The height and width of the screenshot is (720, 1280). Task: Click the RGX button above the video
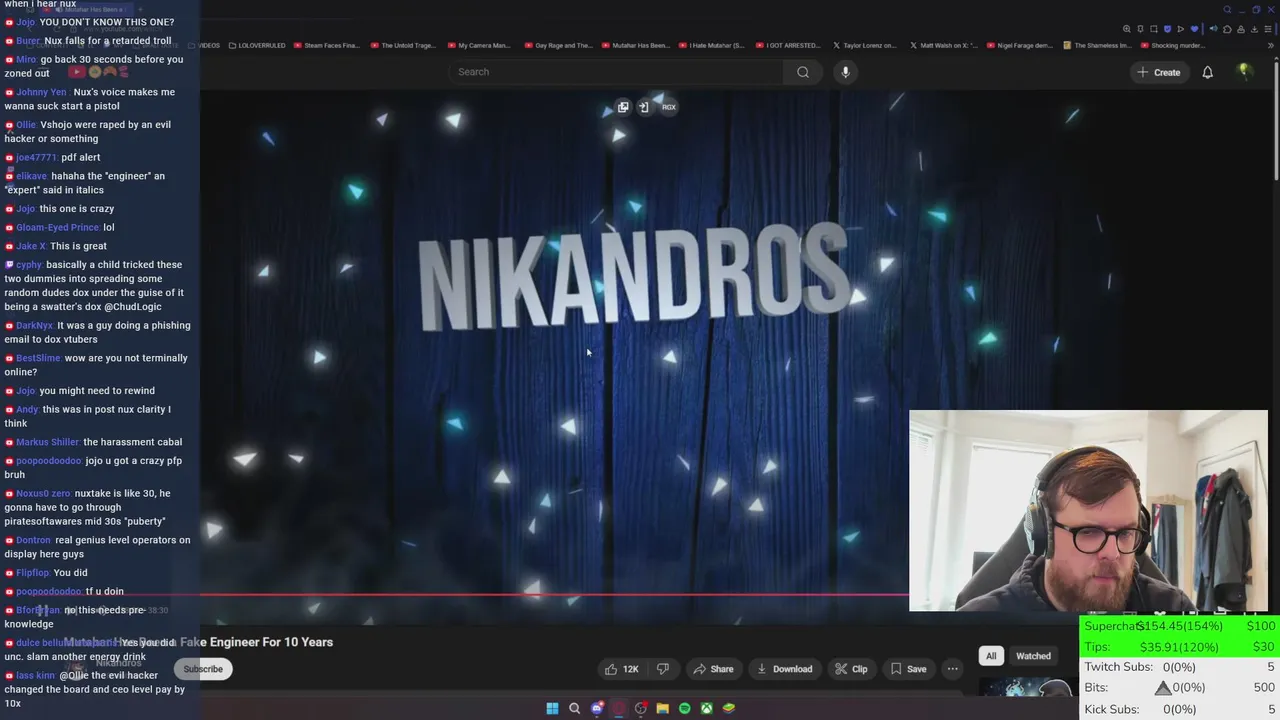(669, 107)
